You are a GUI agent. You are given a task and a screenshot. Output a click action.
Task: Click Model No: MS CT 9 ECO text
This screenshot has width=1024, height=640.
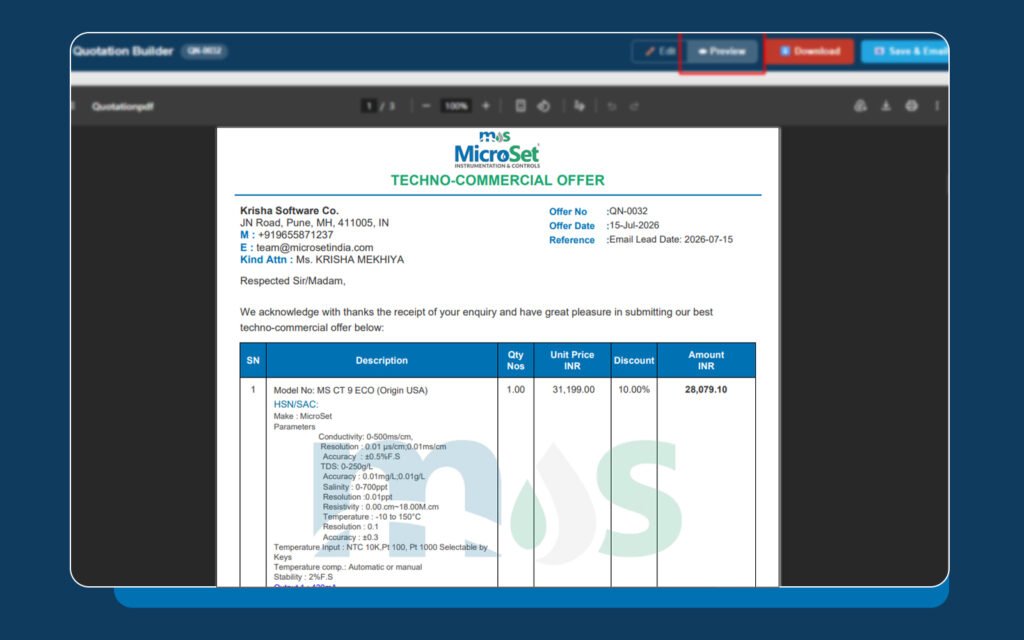click(351, 391)
